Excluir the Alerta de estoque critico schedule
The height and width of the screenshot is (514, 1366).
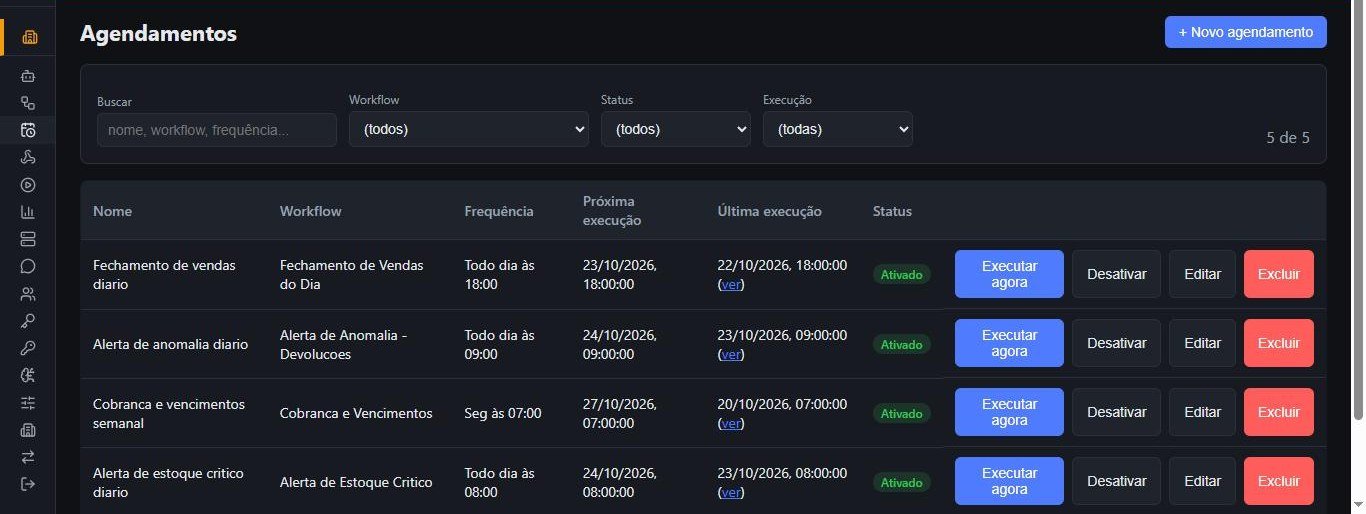coord(1279,481)
